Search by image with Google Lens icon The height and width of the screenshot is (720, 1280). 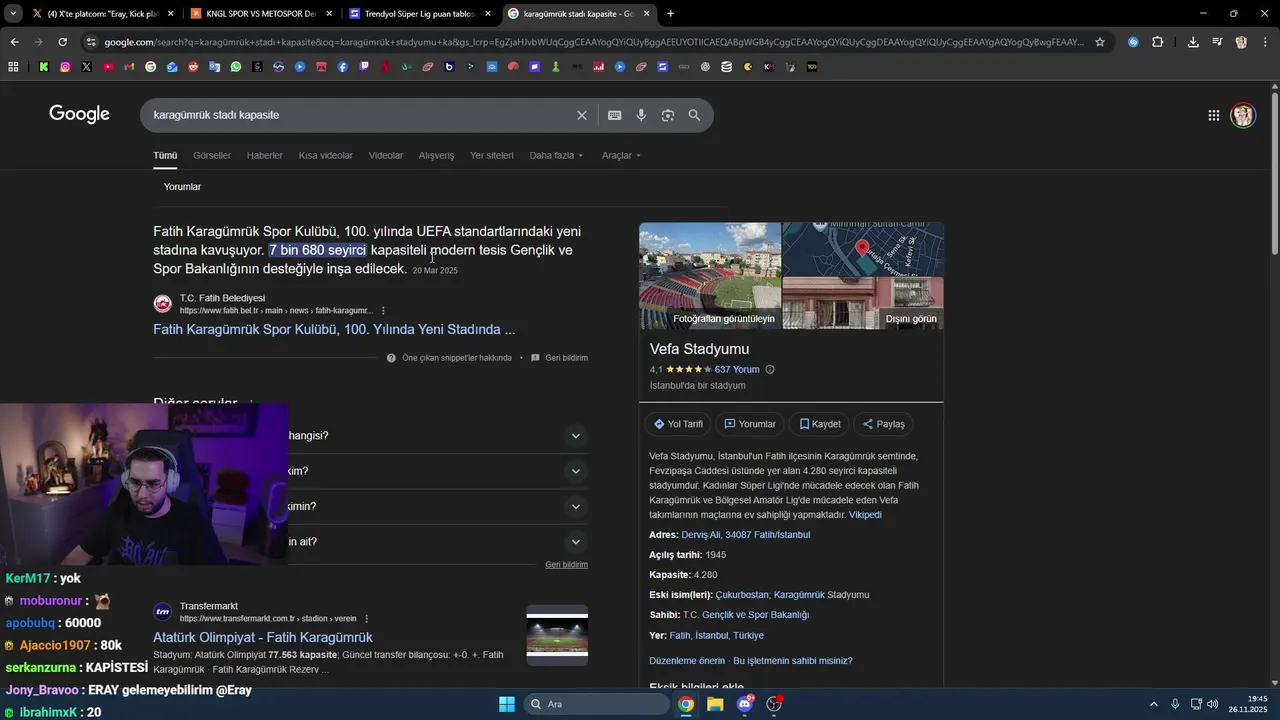[668, 115]
